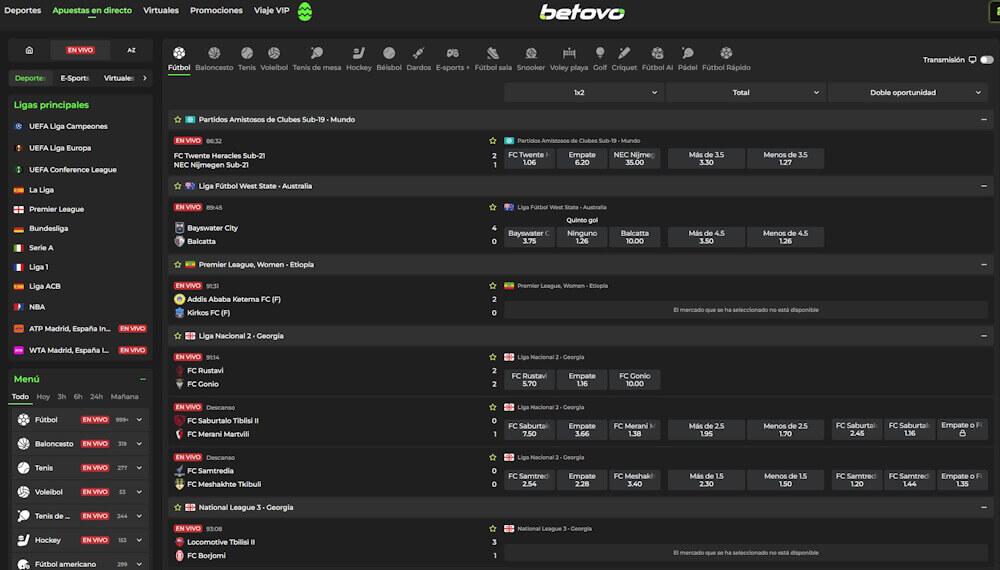Select Tenis de mesa icon
Screen dimensions: 1000x570
pos(316,53)
